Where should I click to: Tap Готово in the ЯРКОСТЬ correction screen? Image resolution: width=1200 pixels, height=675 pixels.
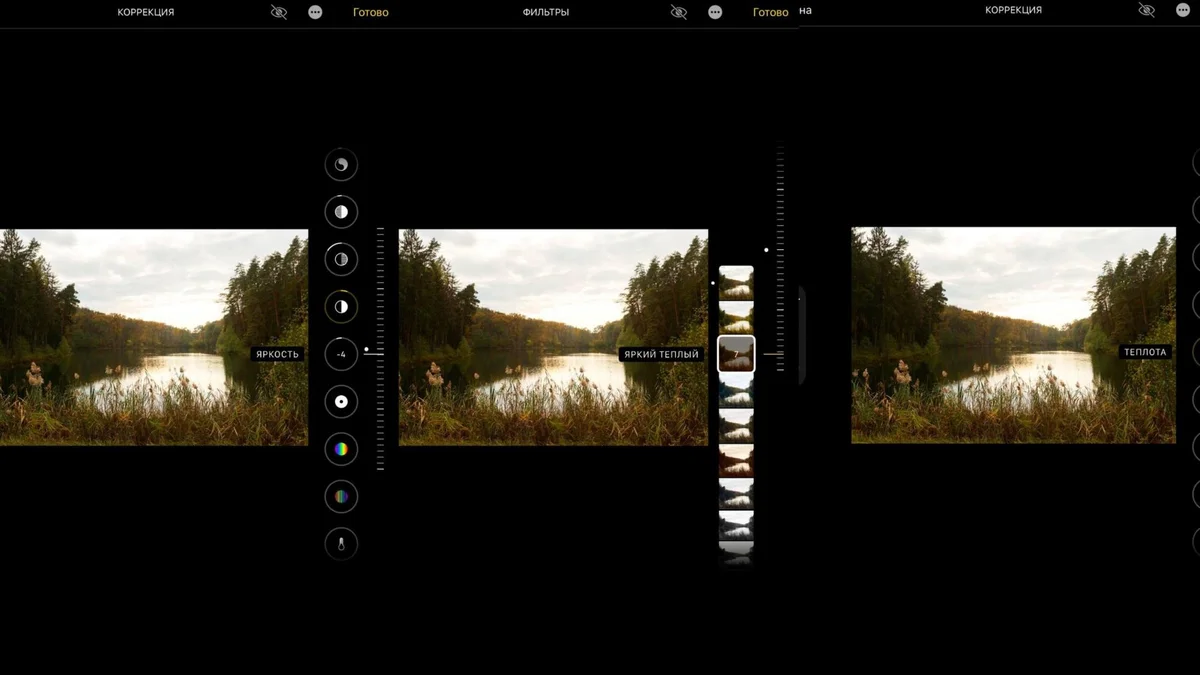(371, 12)
